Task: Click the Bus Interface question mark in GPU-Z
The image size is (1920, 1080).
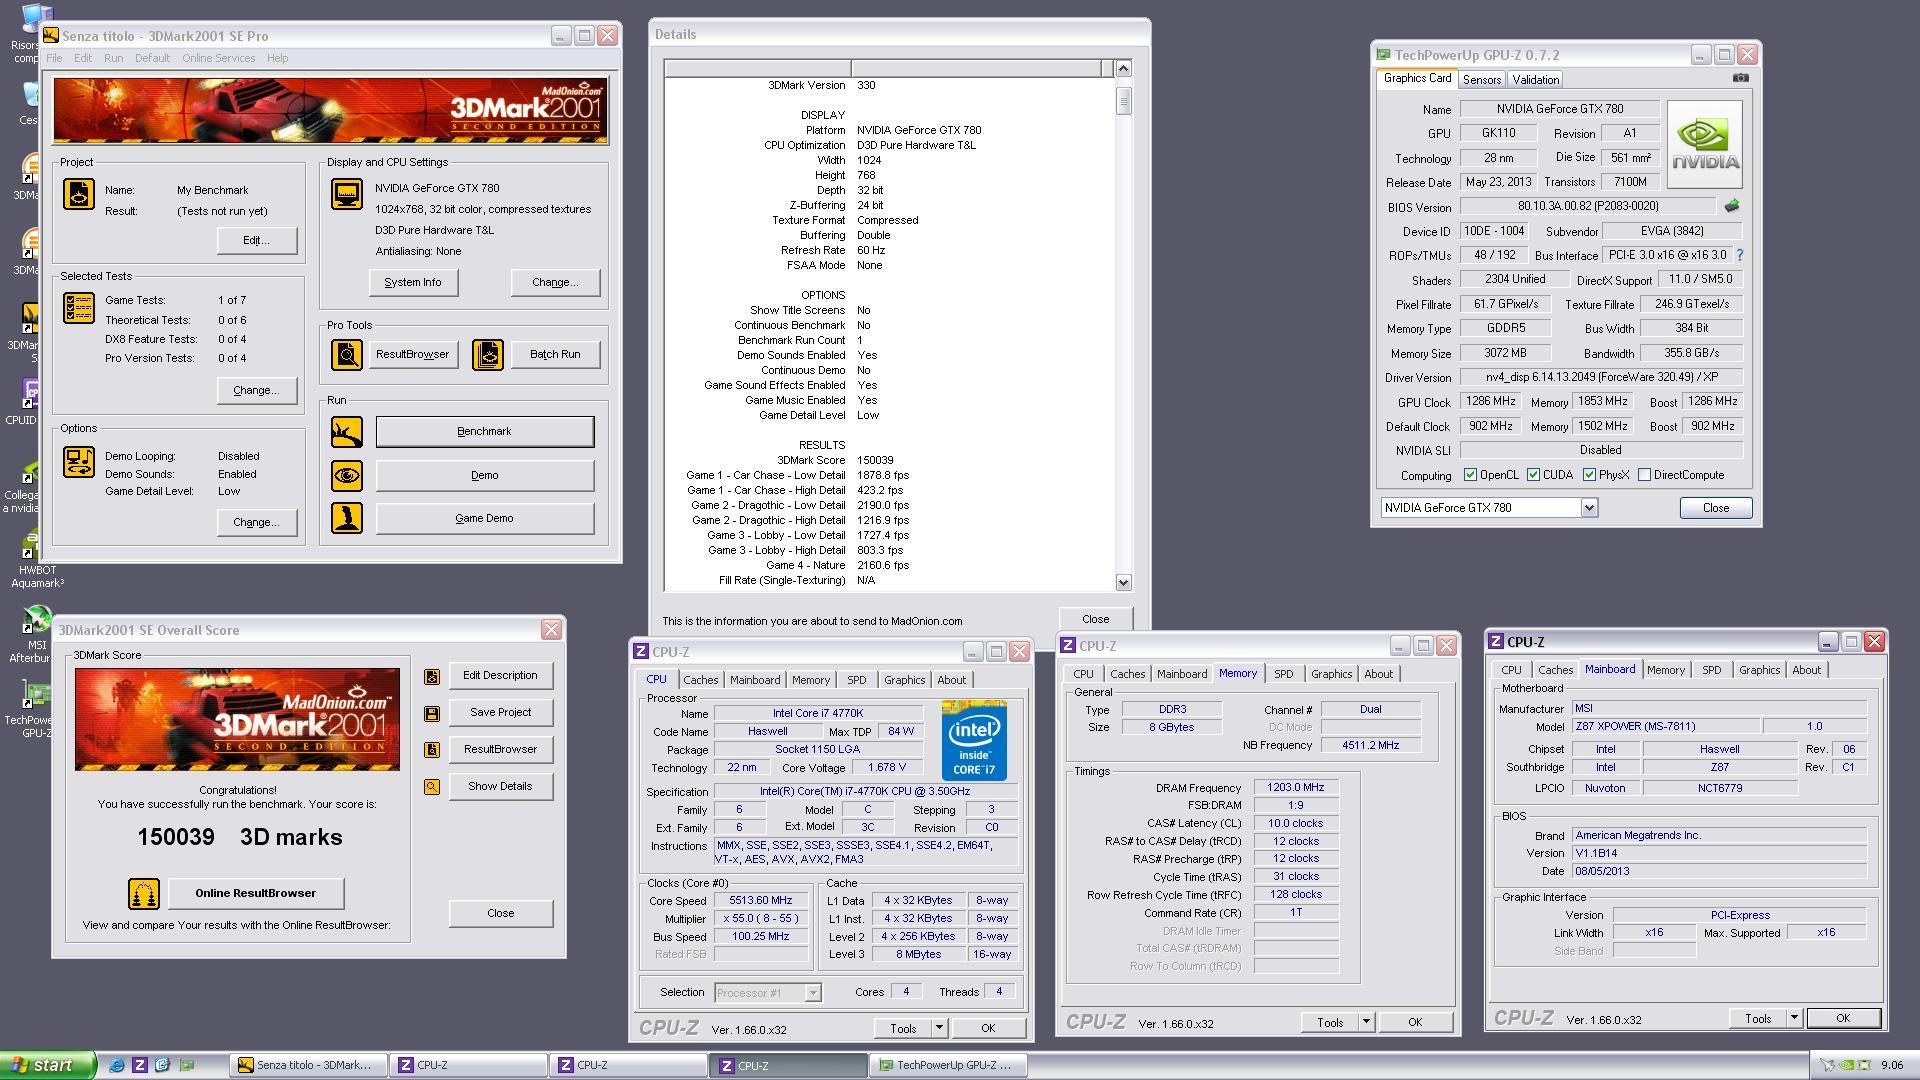Action: 1740,255
